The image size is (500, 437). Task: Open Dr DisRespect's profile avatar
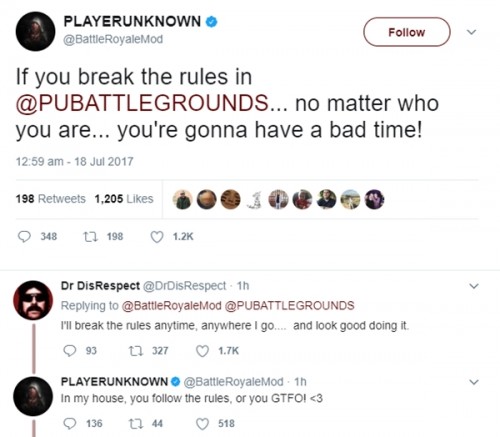pos(33,300)
